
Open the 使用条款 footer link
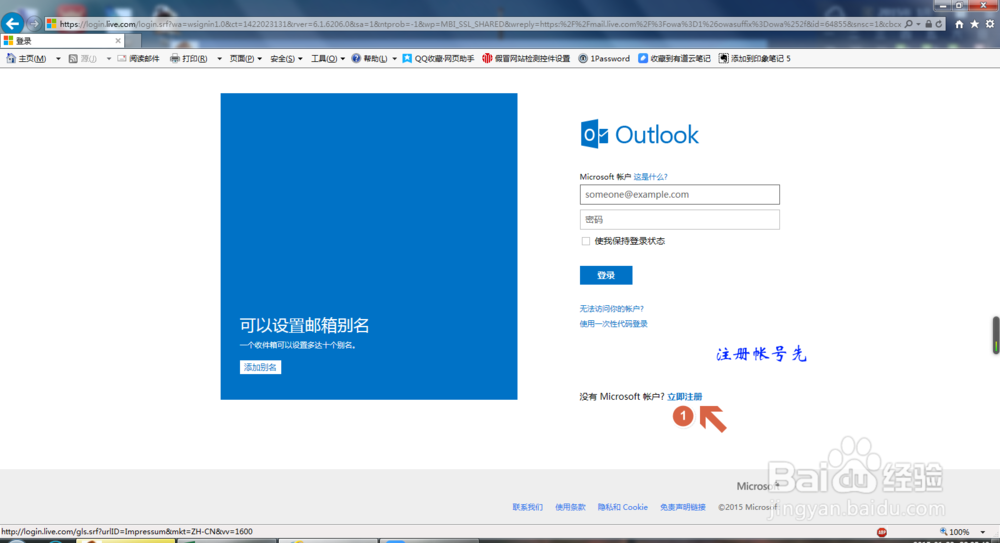click(x=570, y=507)
